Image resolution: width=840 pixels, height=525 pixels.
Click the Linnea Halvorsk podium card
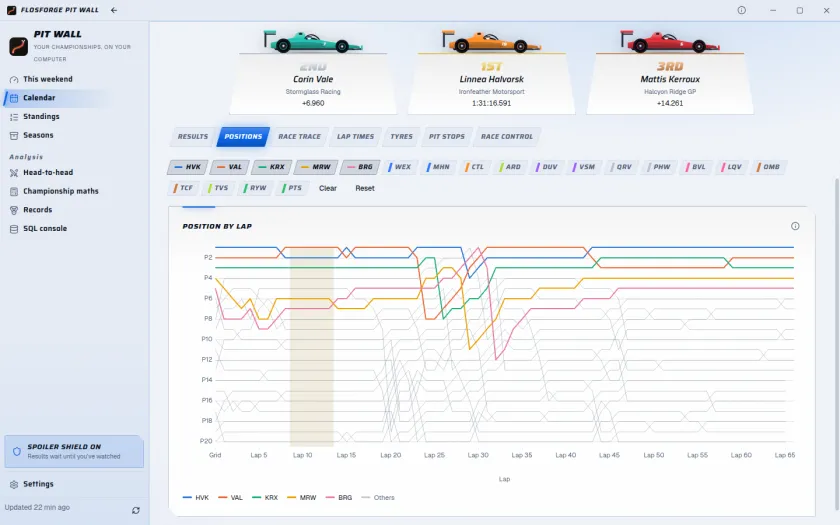[x=491, y=84]
